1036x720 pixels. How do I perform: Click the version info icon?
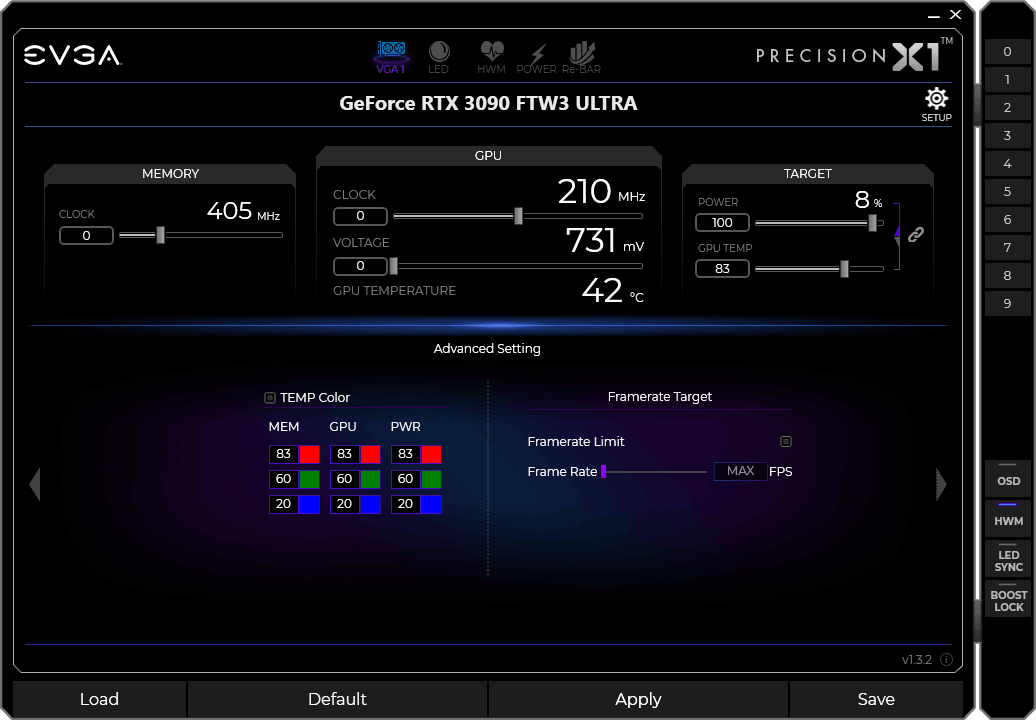[946, 660]
